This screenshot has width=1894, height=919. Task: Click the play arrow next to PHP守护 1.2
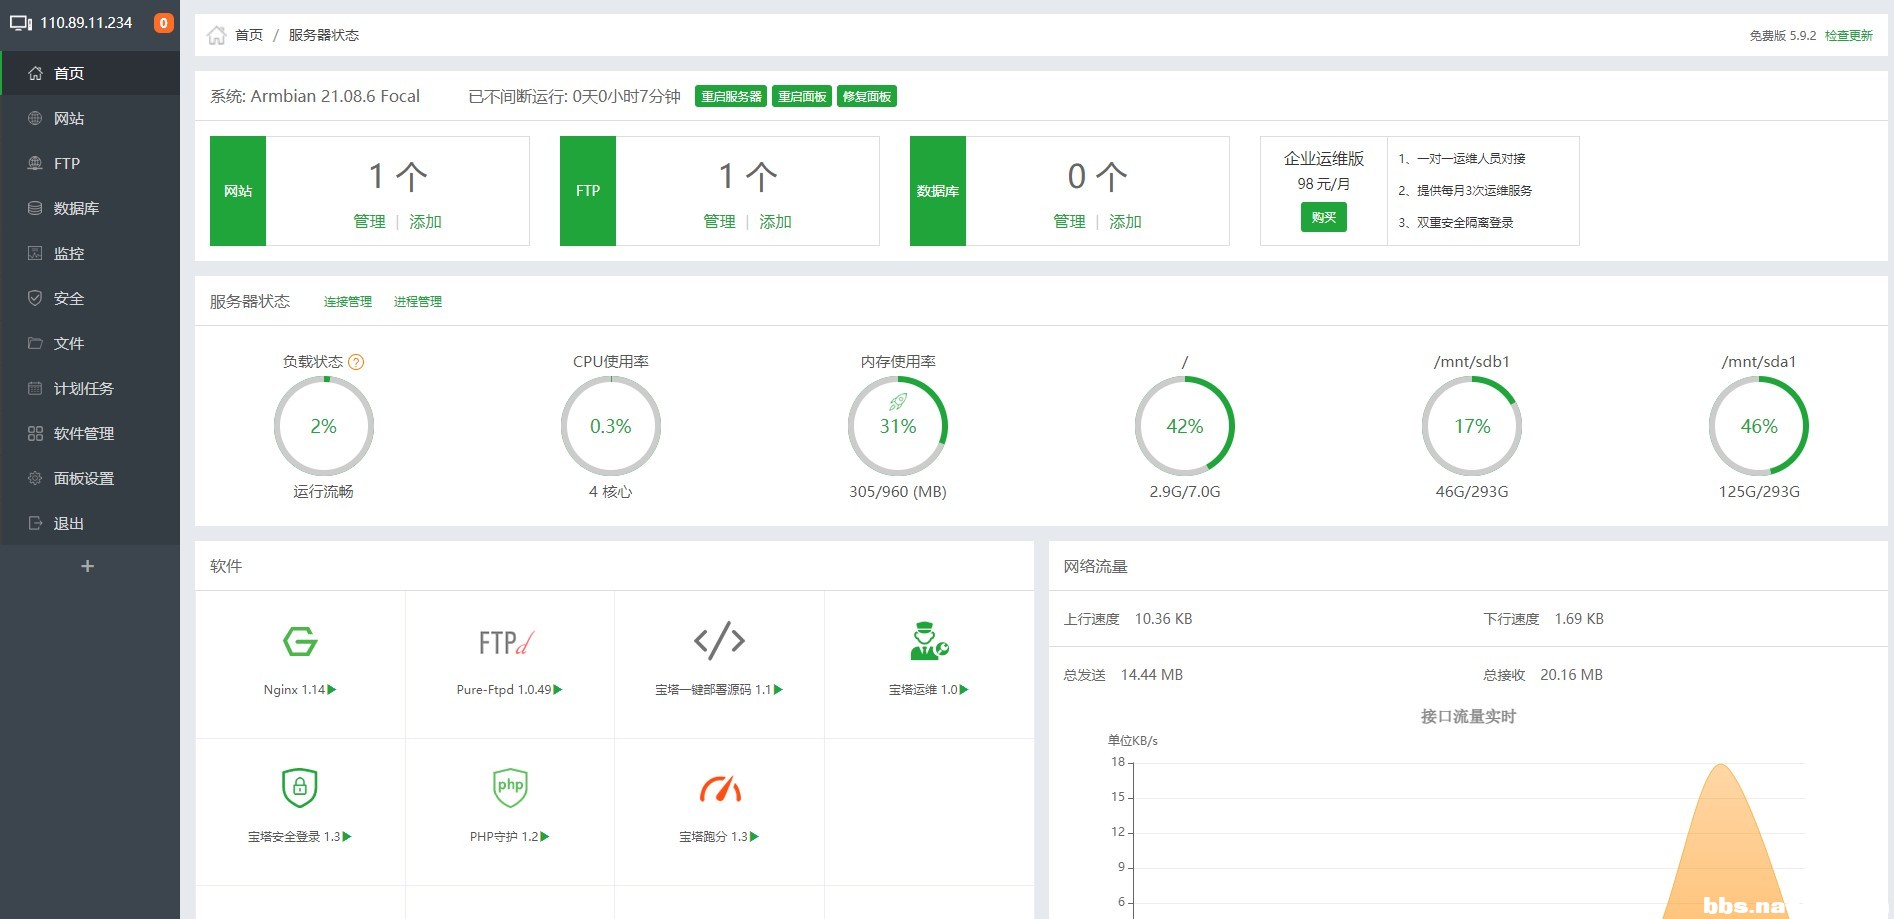pyautogui.click(x=545, y=836)
